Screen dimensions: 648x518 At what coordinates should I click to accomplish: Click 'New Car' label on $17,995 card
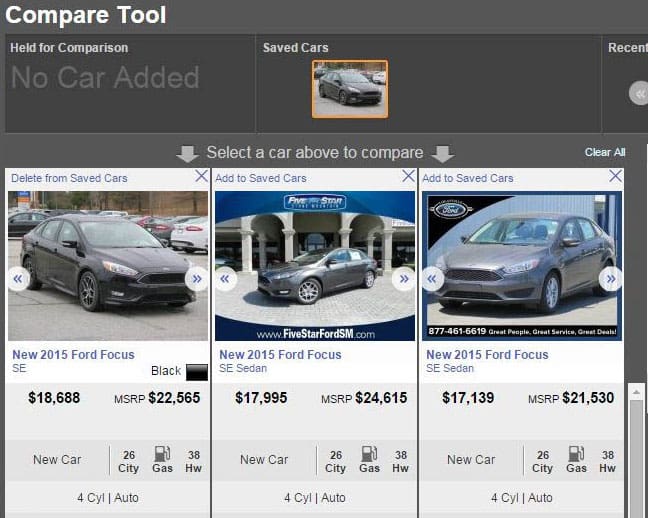(x=264, y=460)
